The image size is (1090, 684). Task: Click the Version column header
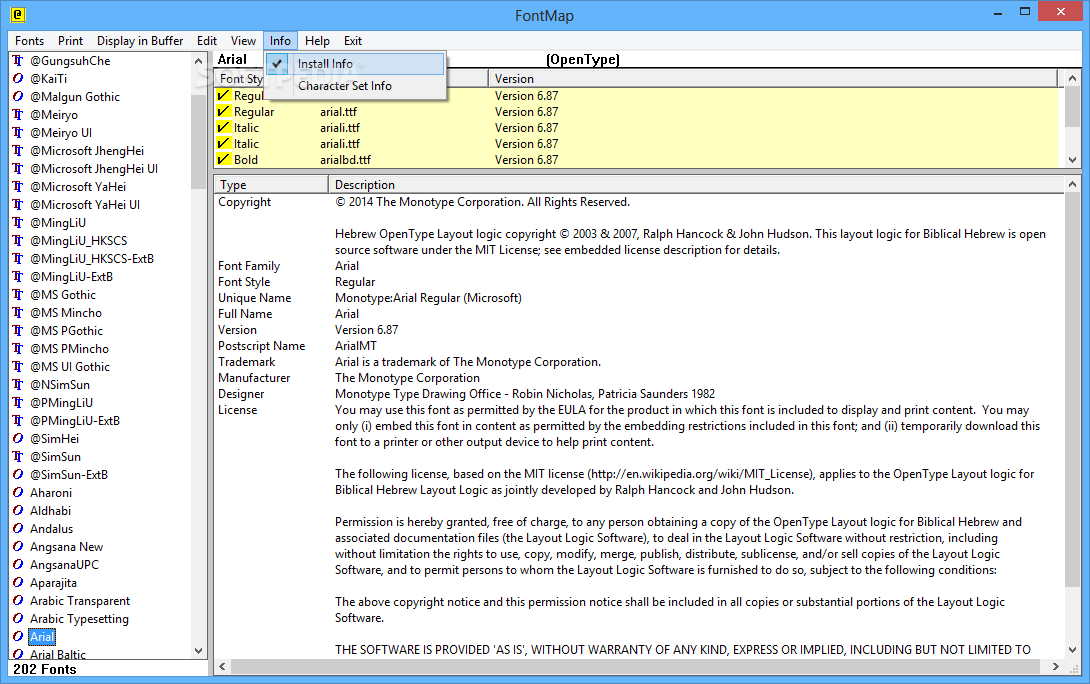tap(773, 79)
